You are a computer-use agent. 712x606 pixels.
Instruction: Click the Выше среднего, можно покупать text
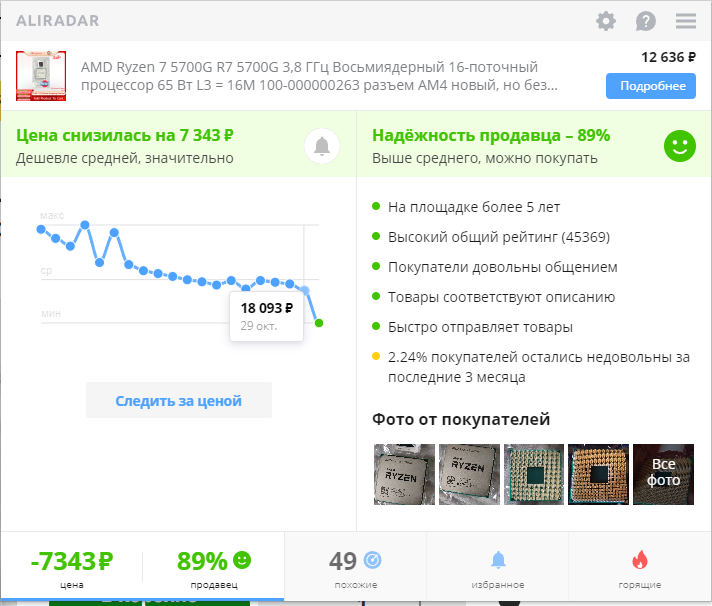point(485,158)
